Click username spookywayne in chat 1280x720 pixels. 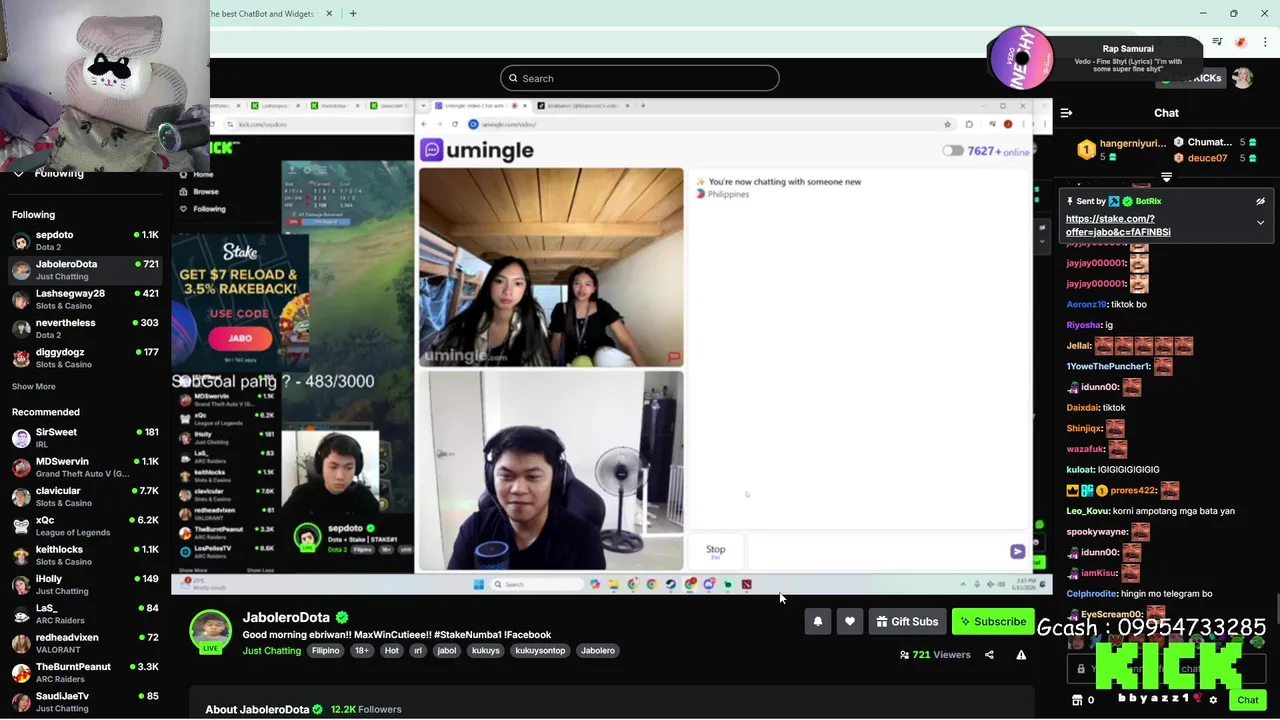1097,532
